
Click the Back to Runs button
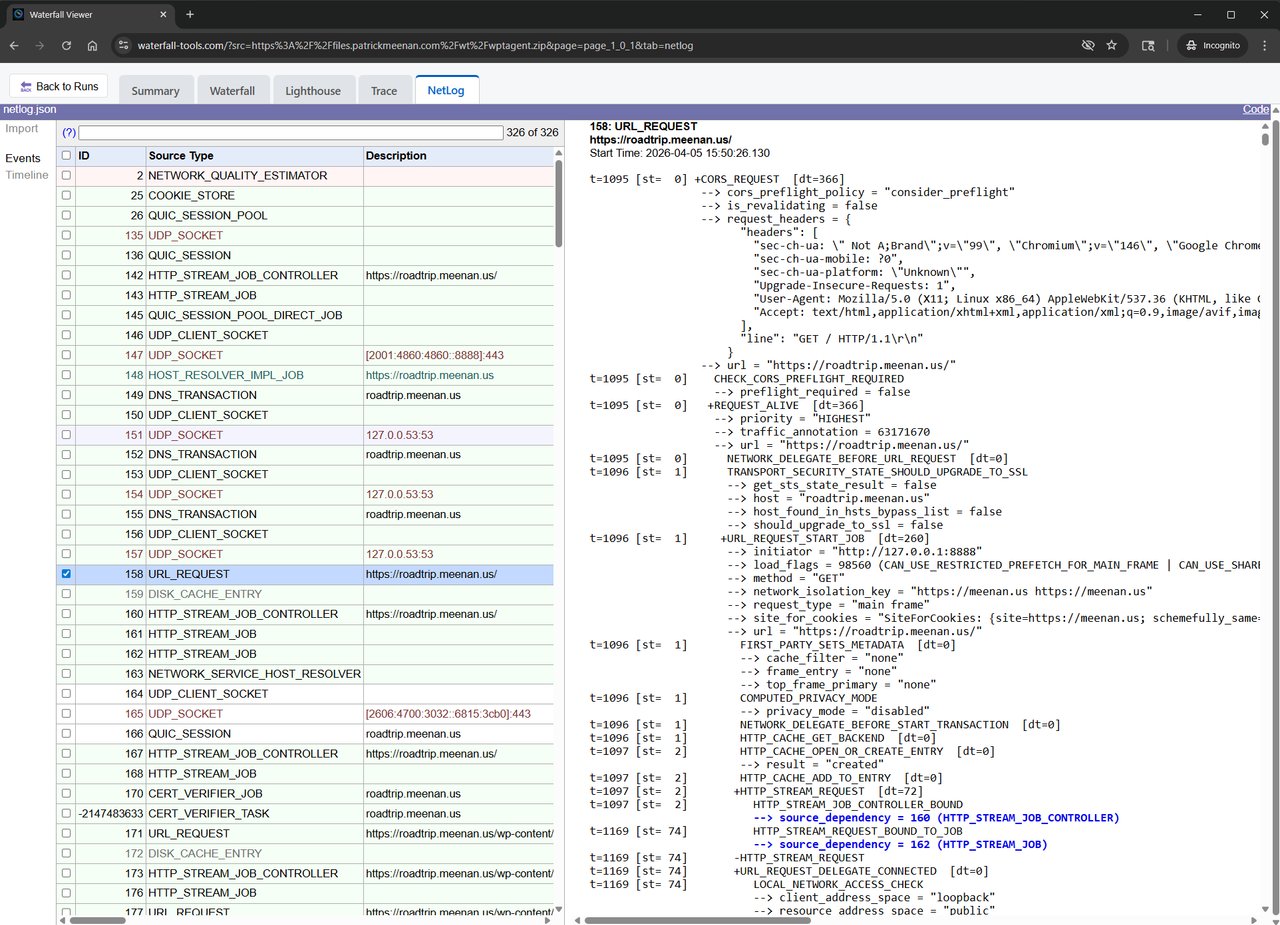coord(58,86)
